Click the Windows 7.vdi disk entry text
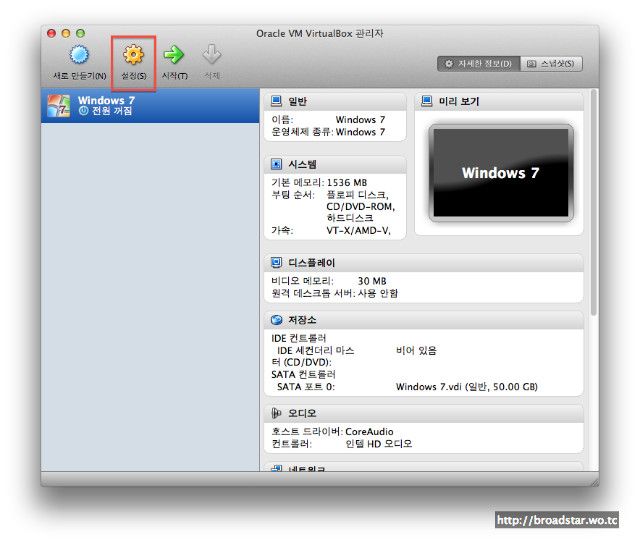Screen dimensions: 640x544 [467, 386]
